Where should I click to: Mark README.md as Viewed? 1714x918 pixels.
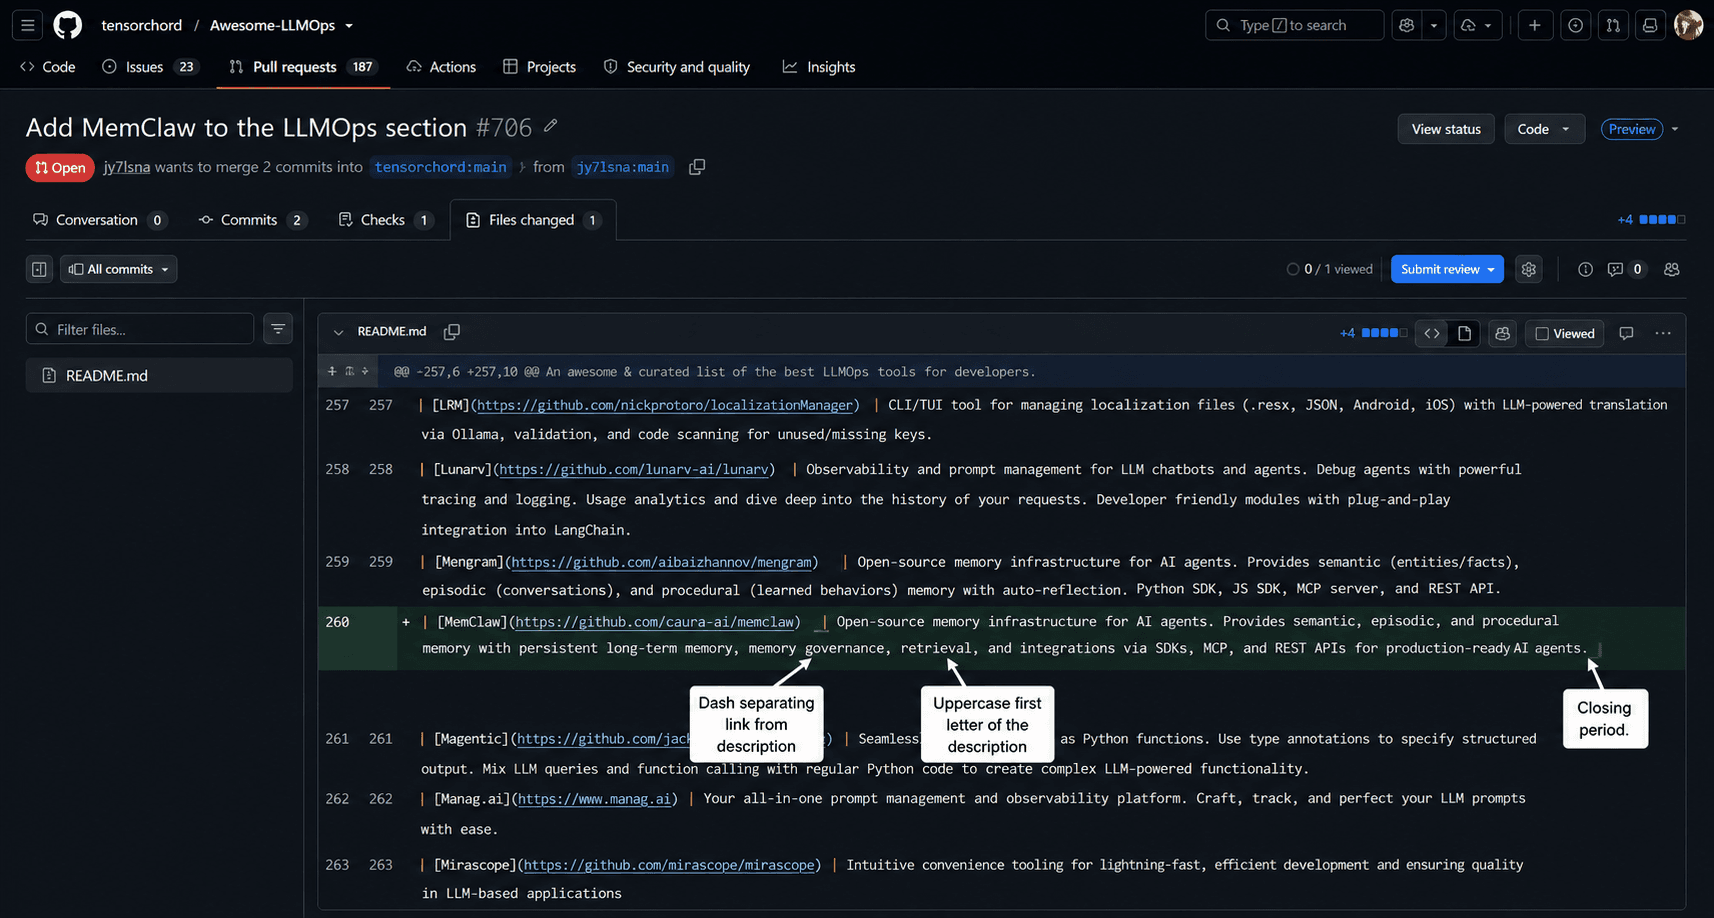pos(1565,333)
